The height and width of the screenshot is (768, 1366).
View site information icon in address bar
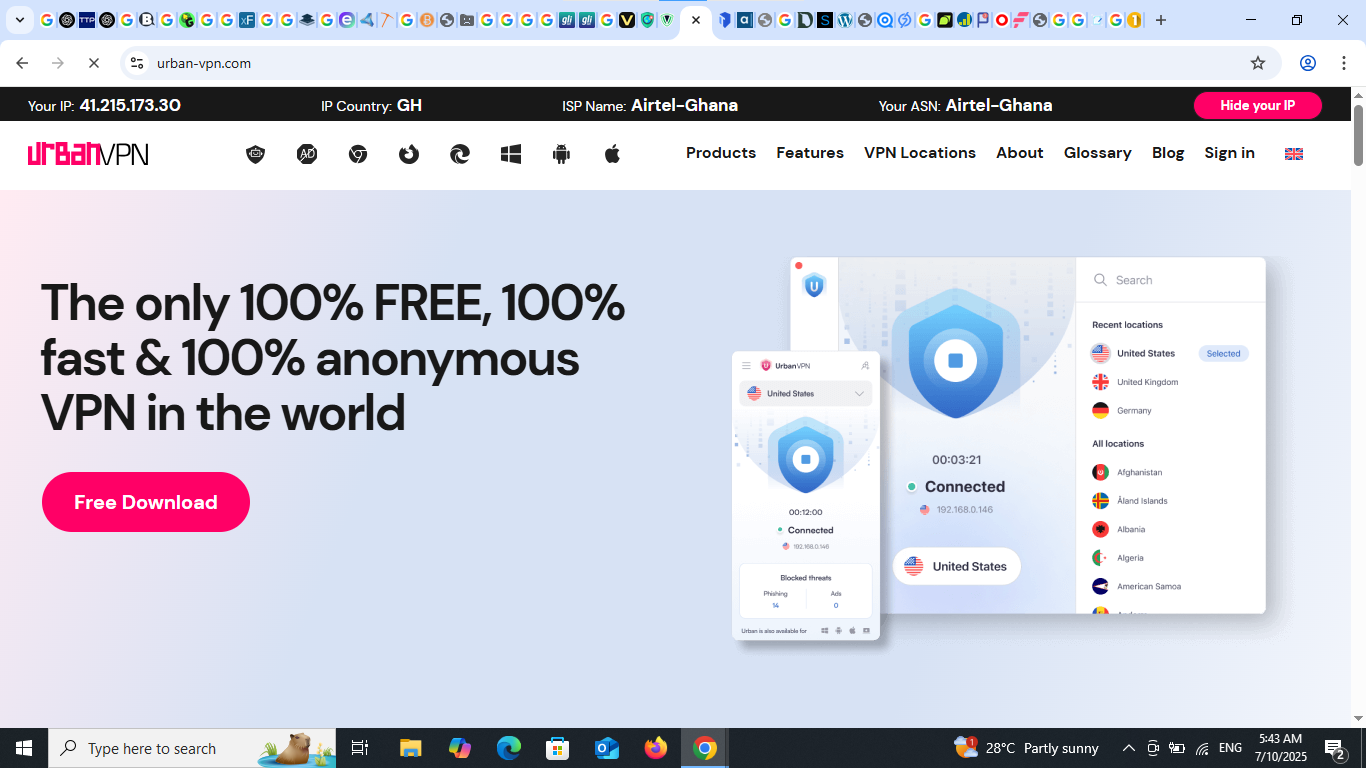pos(137,63)
